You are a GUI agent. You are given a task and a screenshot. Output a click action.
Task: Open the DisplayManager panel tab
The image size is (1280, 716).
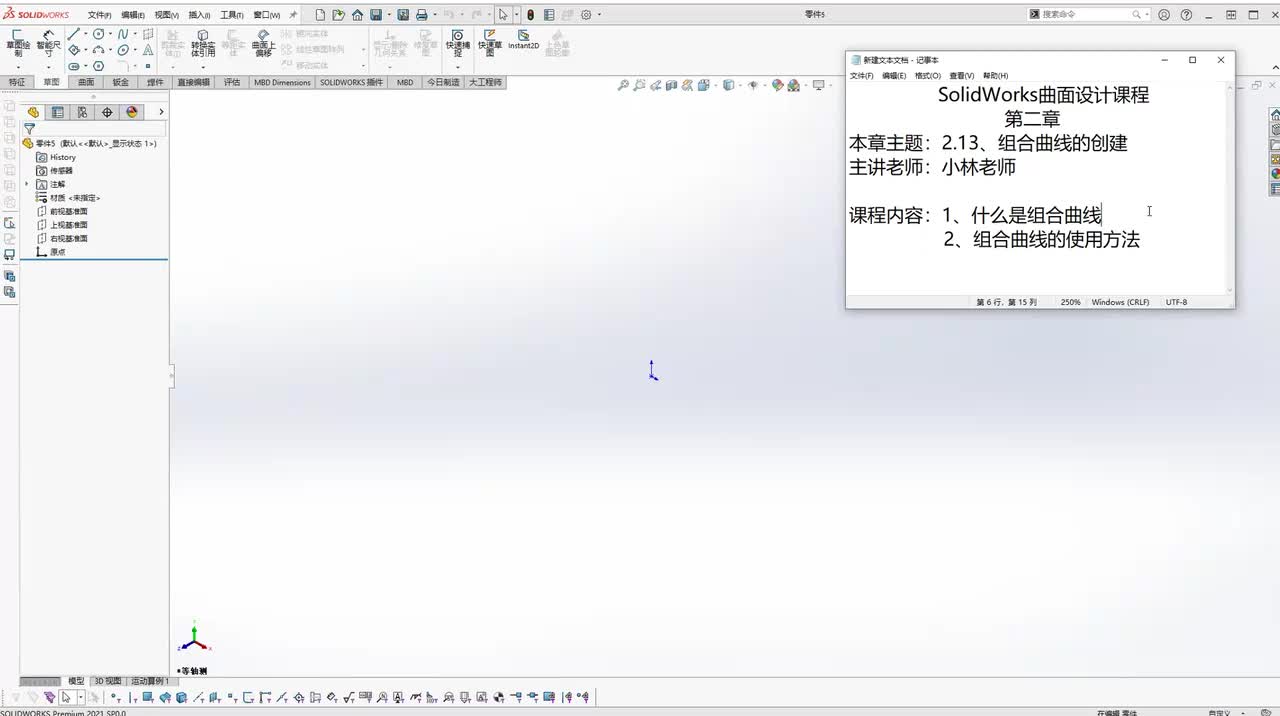click(x=132, y=112)
